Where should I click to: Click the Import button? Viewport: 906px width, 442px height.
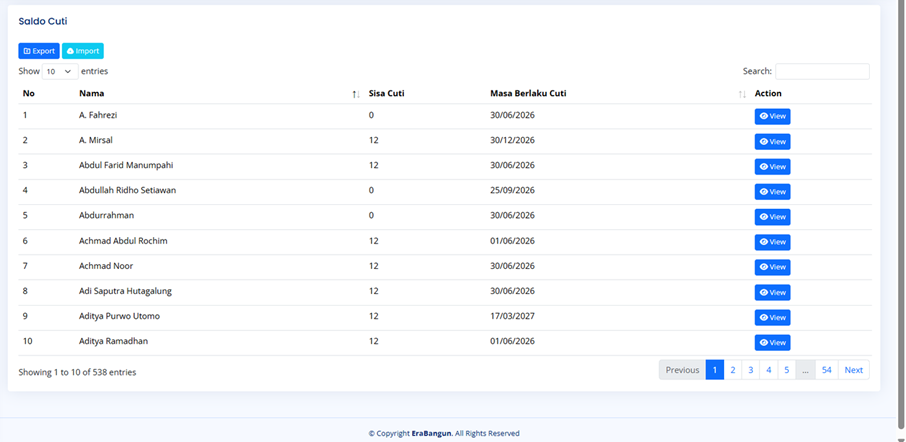(83, 51)
